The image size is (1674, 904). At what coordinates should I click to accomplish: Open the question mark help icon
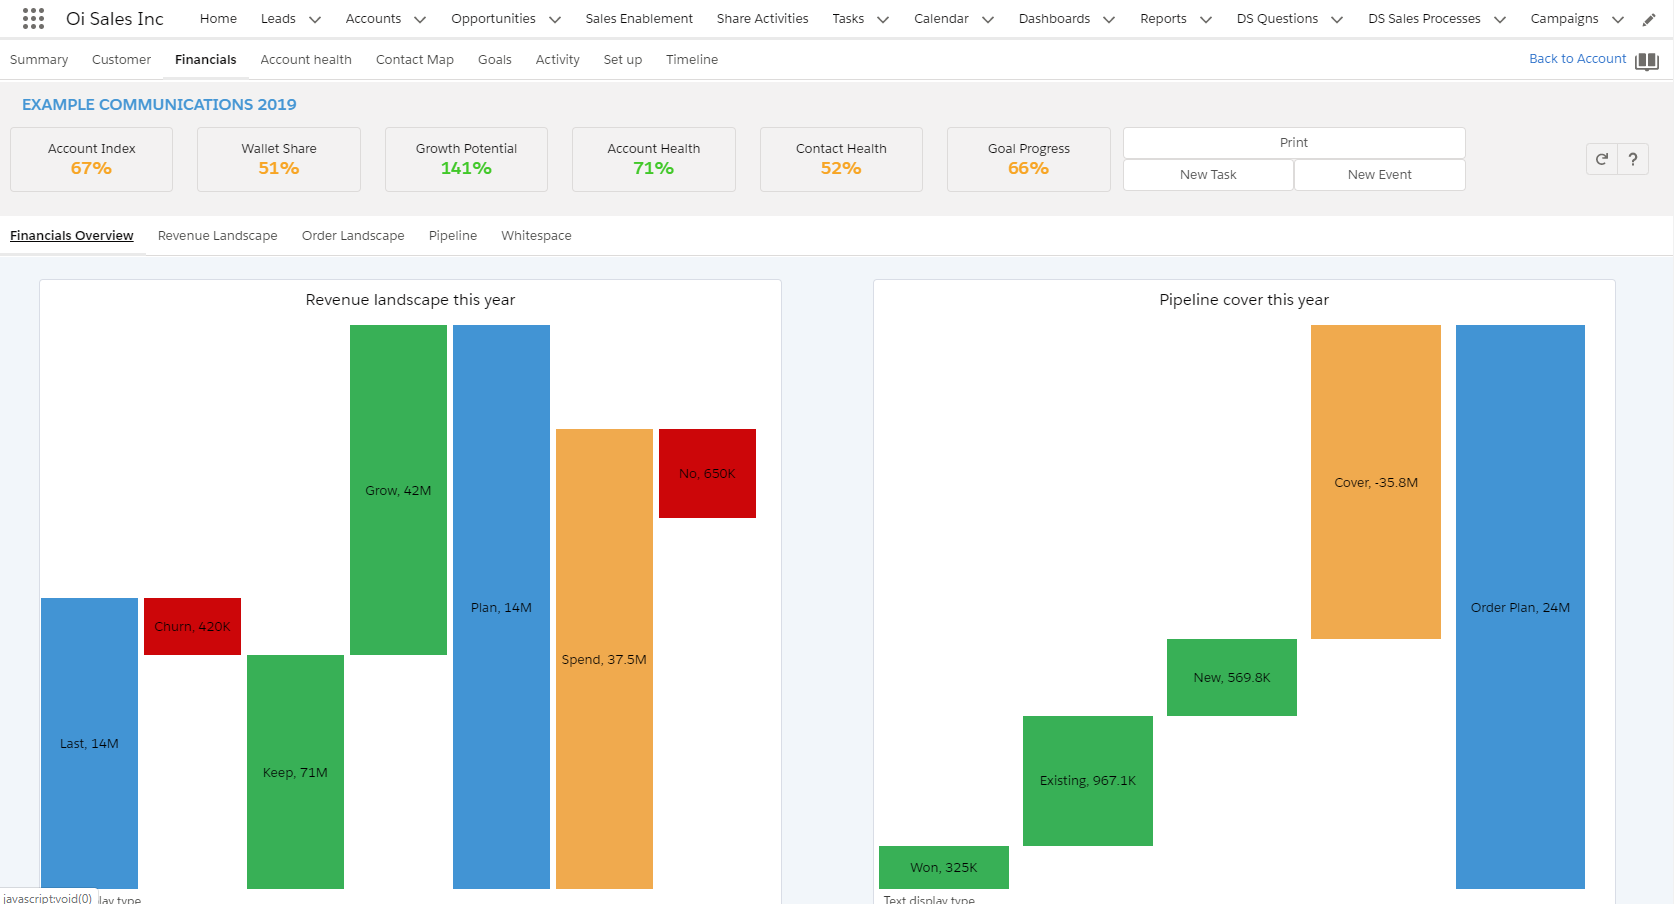[x=1633, y=159]
